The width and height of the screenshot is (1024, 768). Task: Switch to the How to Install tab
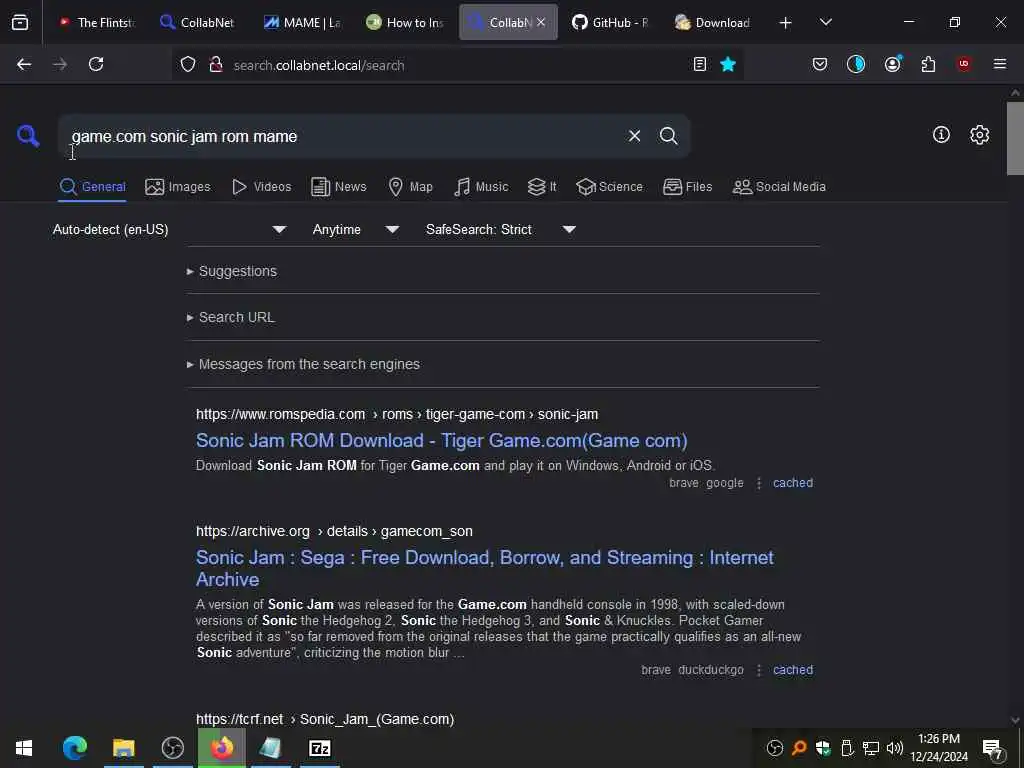404,22
